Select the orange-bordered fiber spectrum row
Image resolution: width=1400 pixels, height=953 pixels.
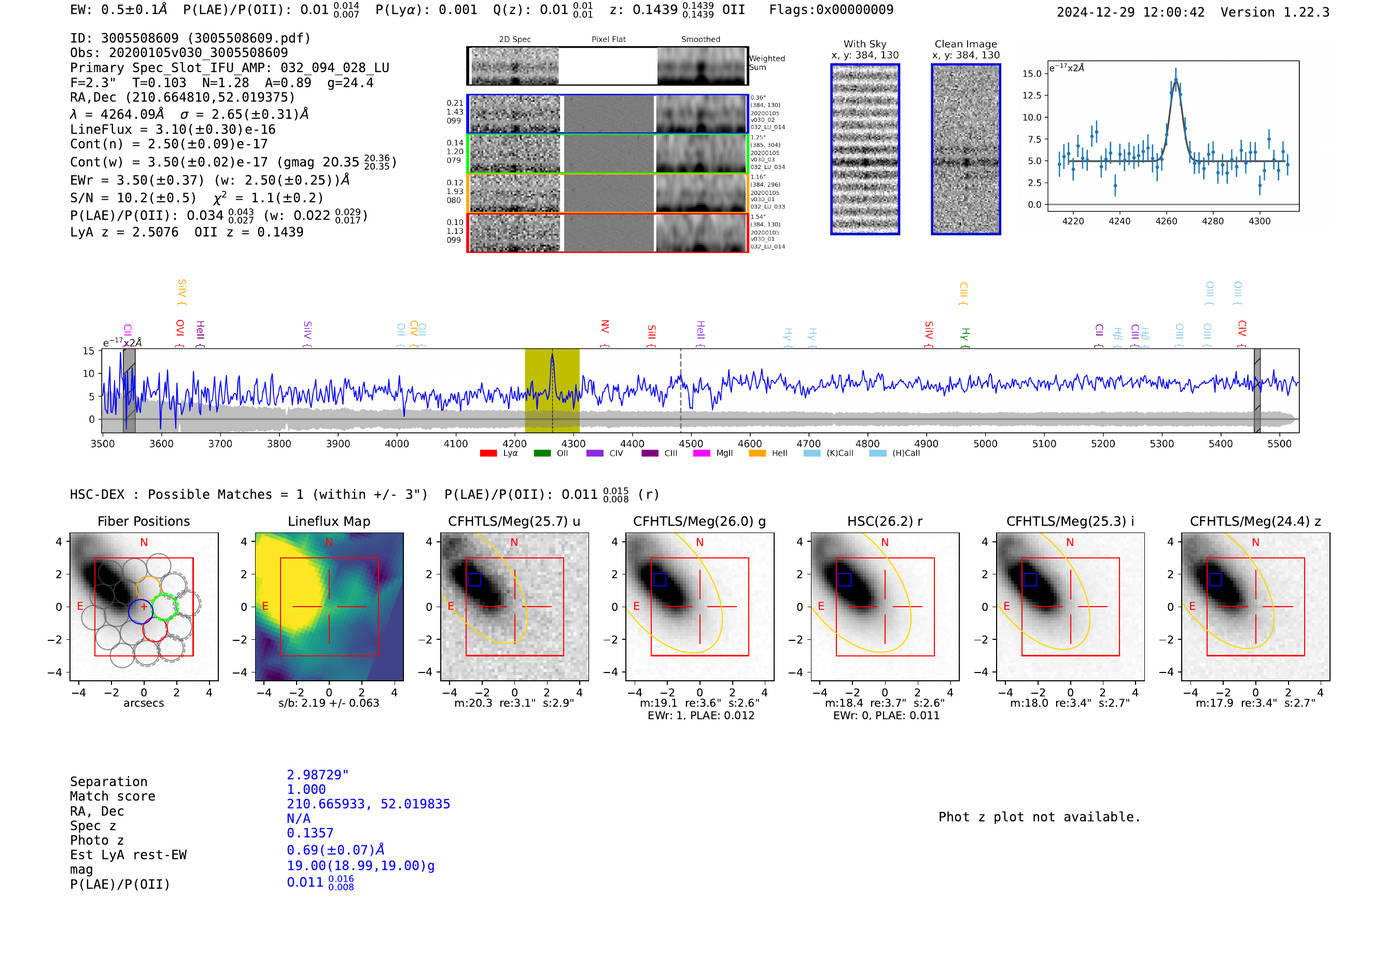607,193
